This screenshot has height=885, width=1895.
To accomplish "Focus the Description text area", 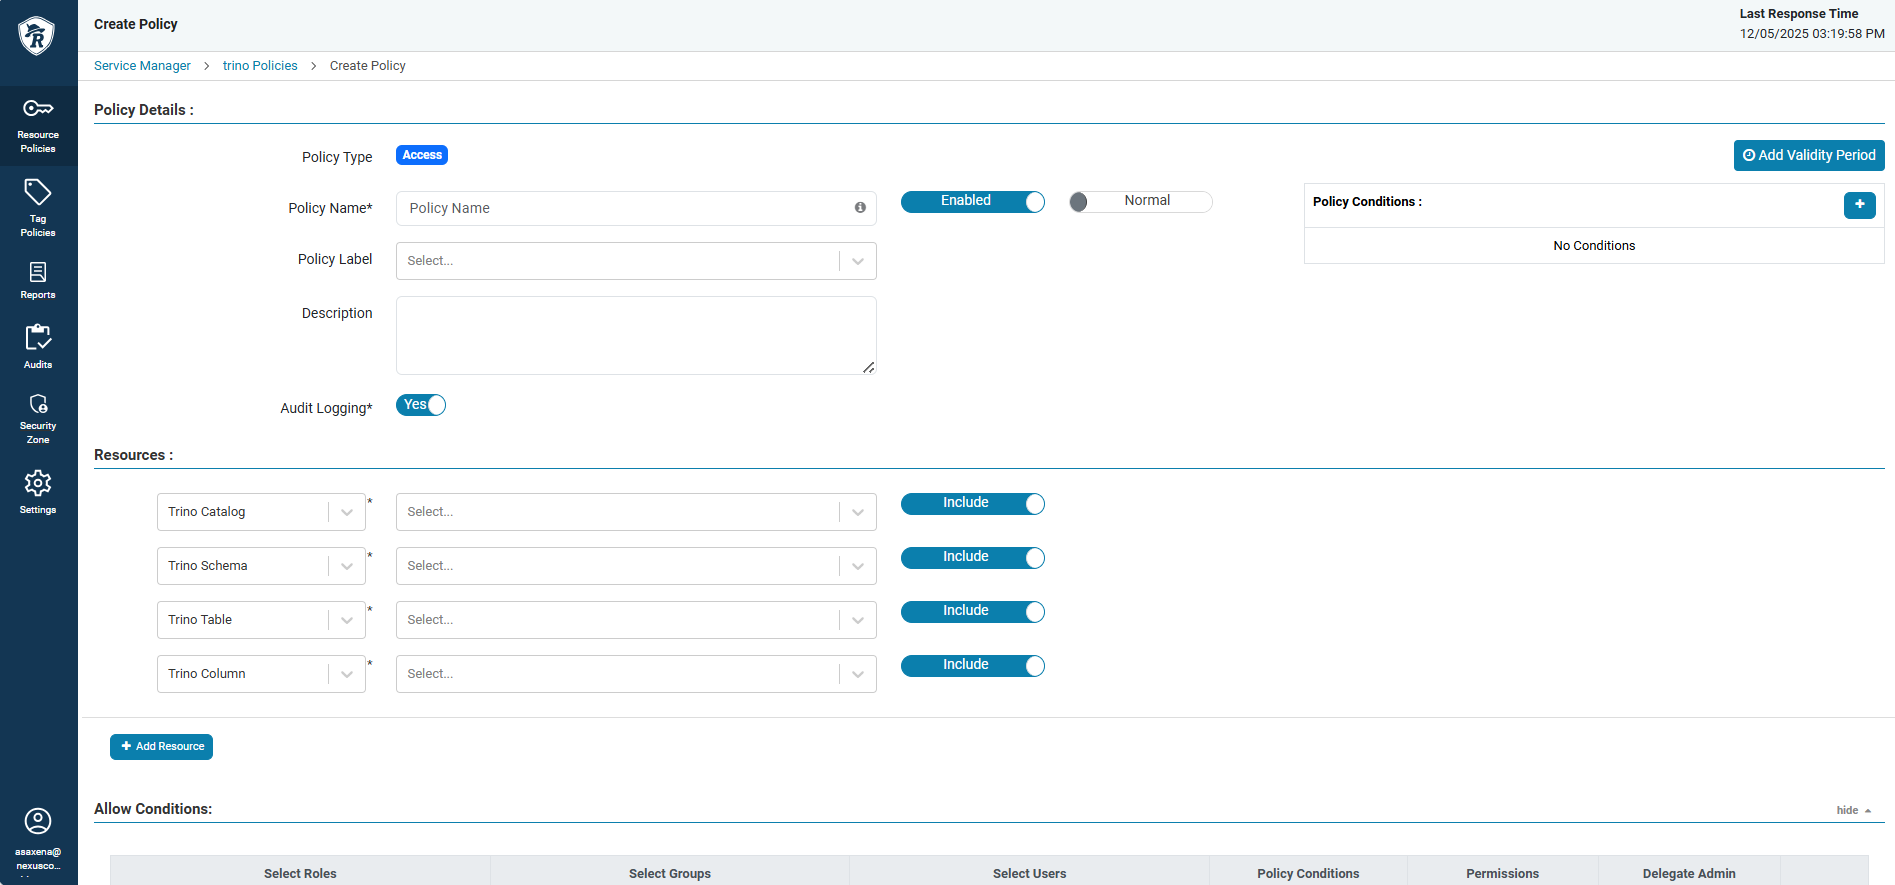I will click(x=636, y=335).
